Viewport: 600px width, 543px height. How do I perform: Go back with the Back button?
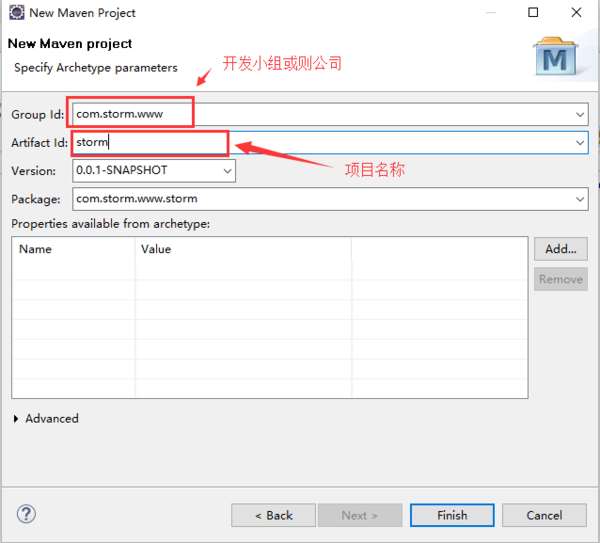[273, 515]
